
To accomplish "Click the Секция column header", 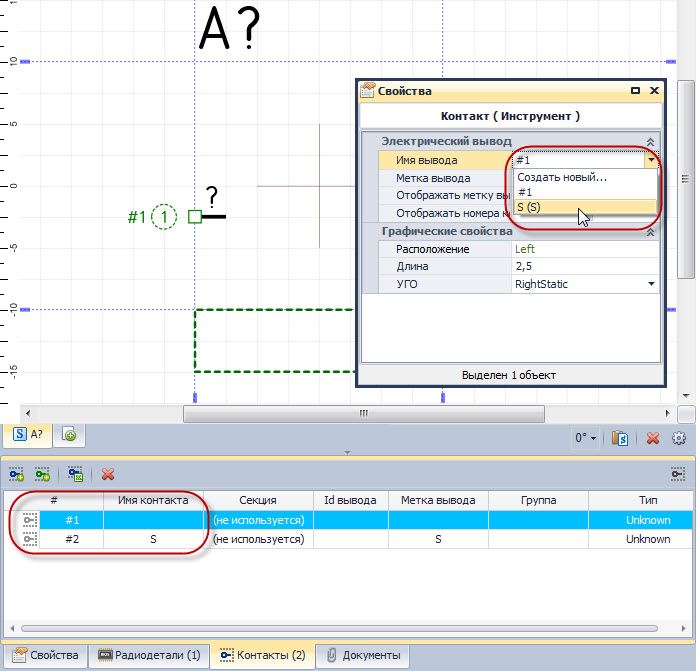I will coord(258,500).
